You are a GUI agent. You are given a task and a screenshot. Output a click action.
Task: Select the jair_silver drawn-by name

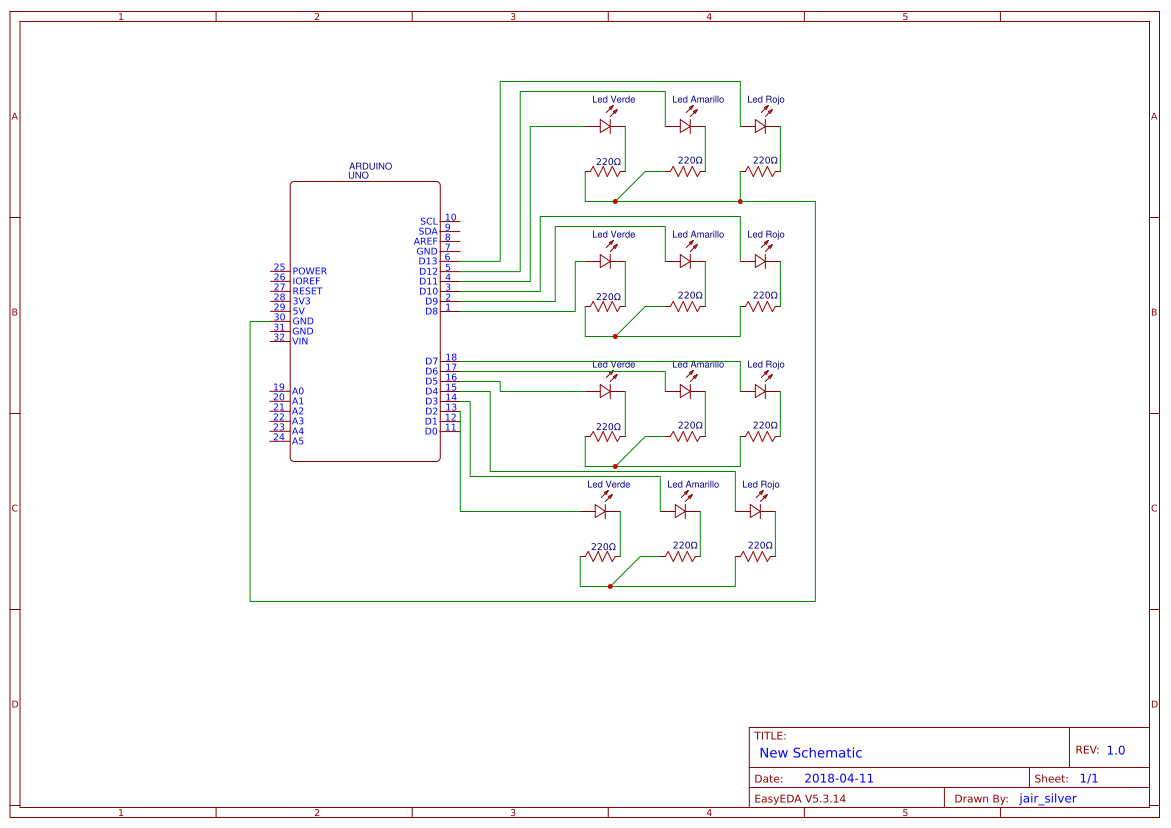(x=1046, y=798)
